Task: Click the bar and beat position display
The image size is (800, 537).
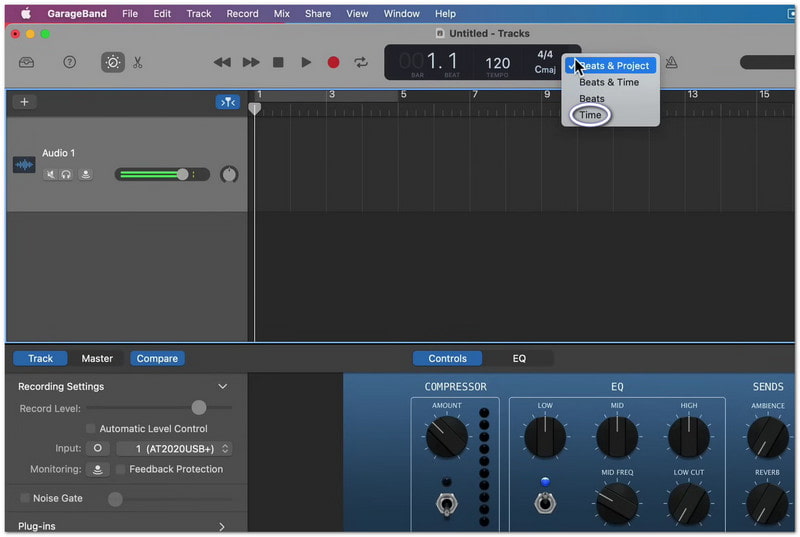Action: 430,62
